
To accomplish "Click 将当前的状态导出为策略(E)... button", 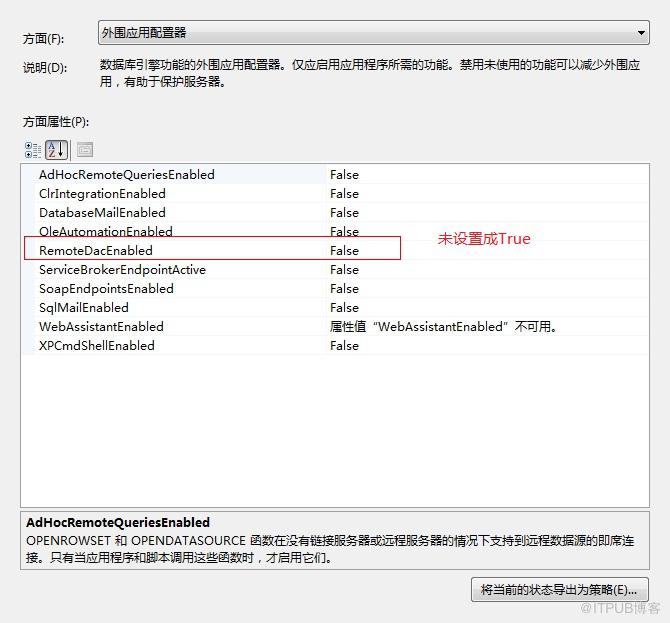I will [x=560, y=590].
